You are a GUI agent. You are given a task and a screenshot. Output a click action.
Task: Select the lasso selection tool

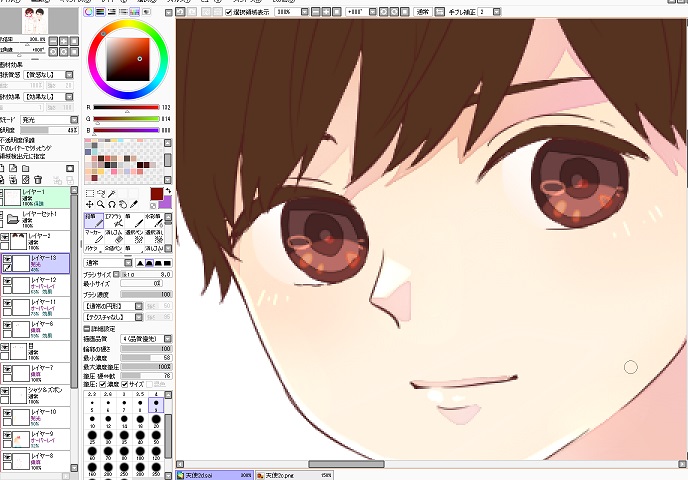click(101, 193)
